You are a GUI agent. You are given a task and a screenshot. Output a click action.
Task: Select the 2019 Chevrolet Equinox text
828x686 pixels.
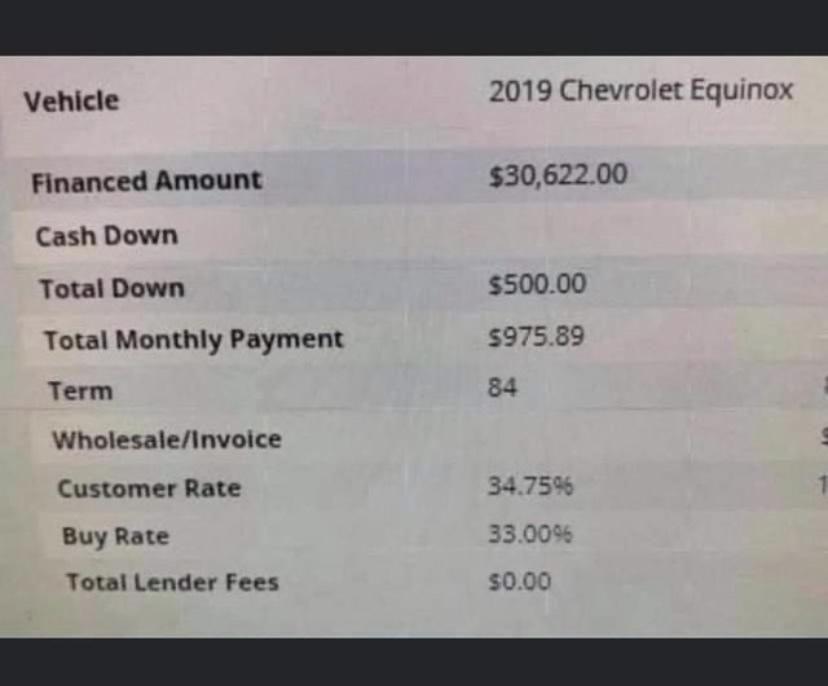[x=641, y=91]
